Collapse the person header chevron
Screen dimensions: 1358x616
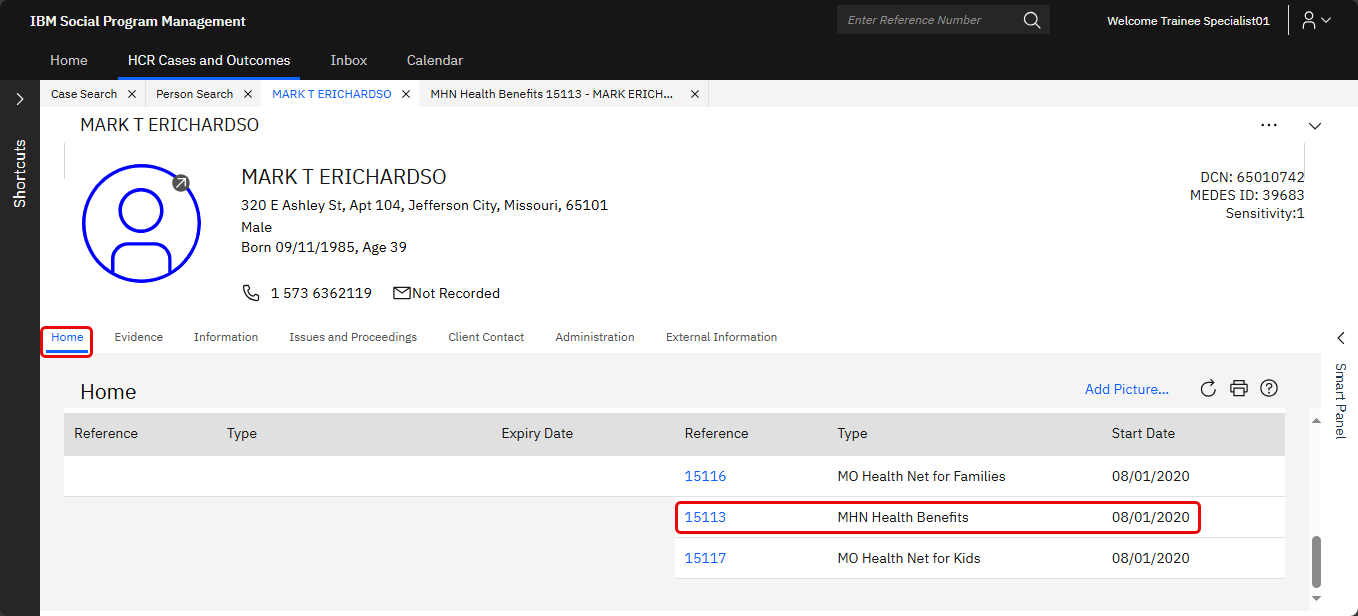pyautogui.click(x=1315, y=126)
